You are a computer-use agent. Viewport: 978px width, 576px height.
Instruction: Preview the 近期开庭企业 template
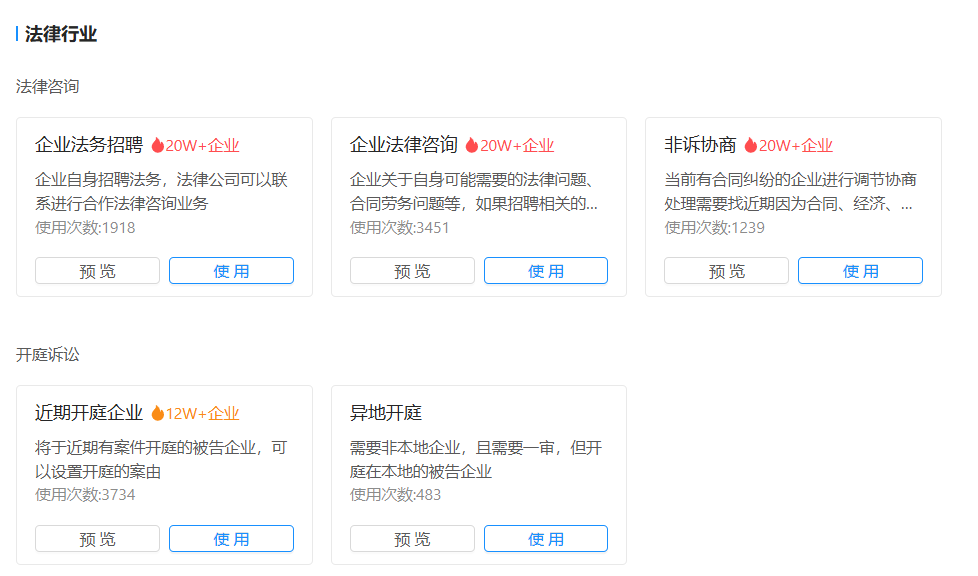click(97, 539)
